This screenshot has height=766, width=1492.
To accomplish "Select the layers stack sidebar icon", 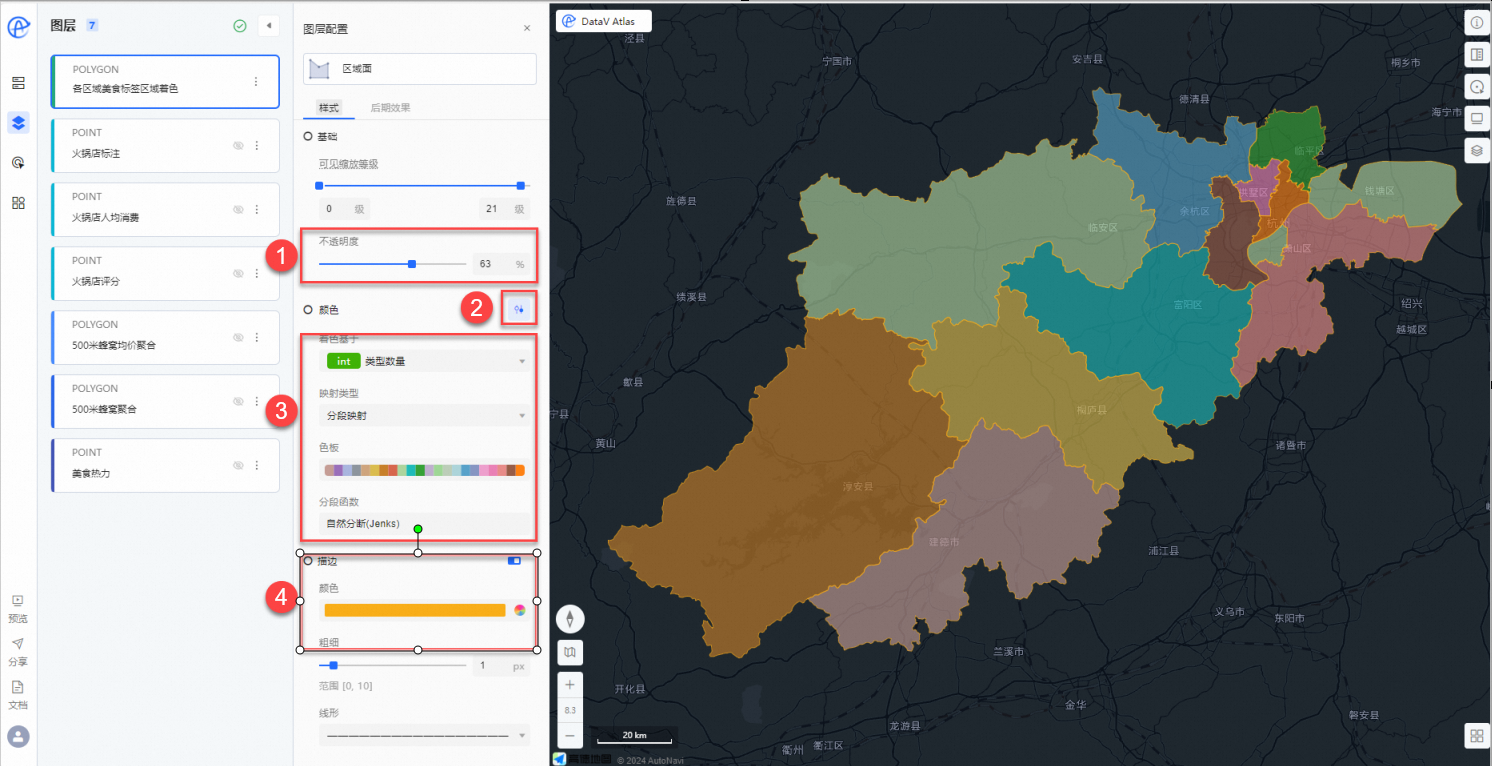I will pyautogui.click(x=18, y=123).
